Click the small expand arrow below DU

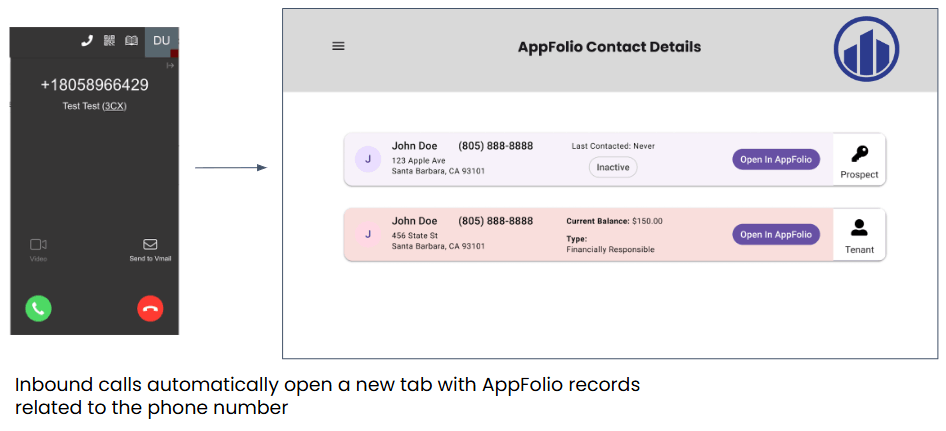pos(170,65)
